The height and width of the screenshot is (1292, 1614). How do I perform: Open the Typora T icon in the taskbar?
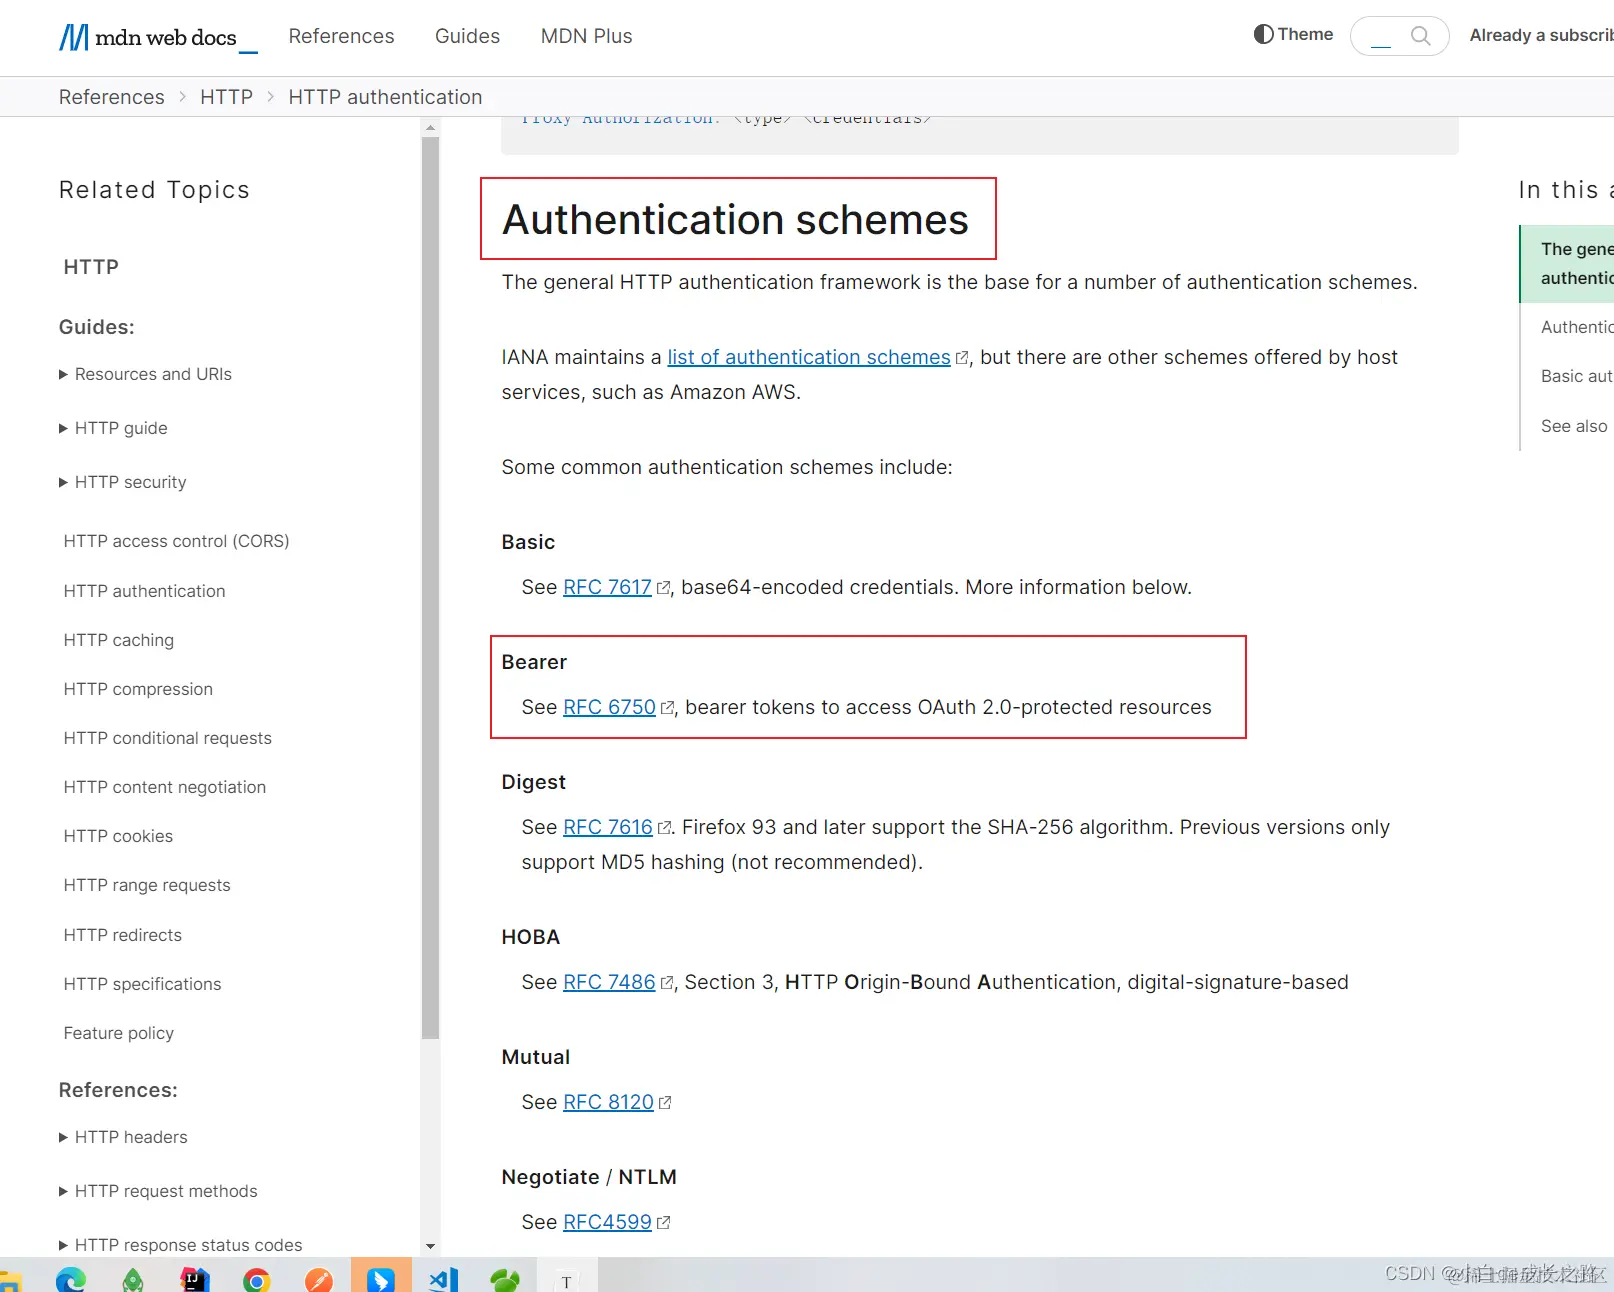coord(567,1280)
